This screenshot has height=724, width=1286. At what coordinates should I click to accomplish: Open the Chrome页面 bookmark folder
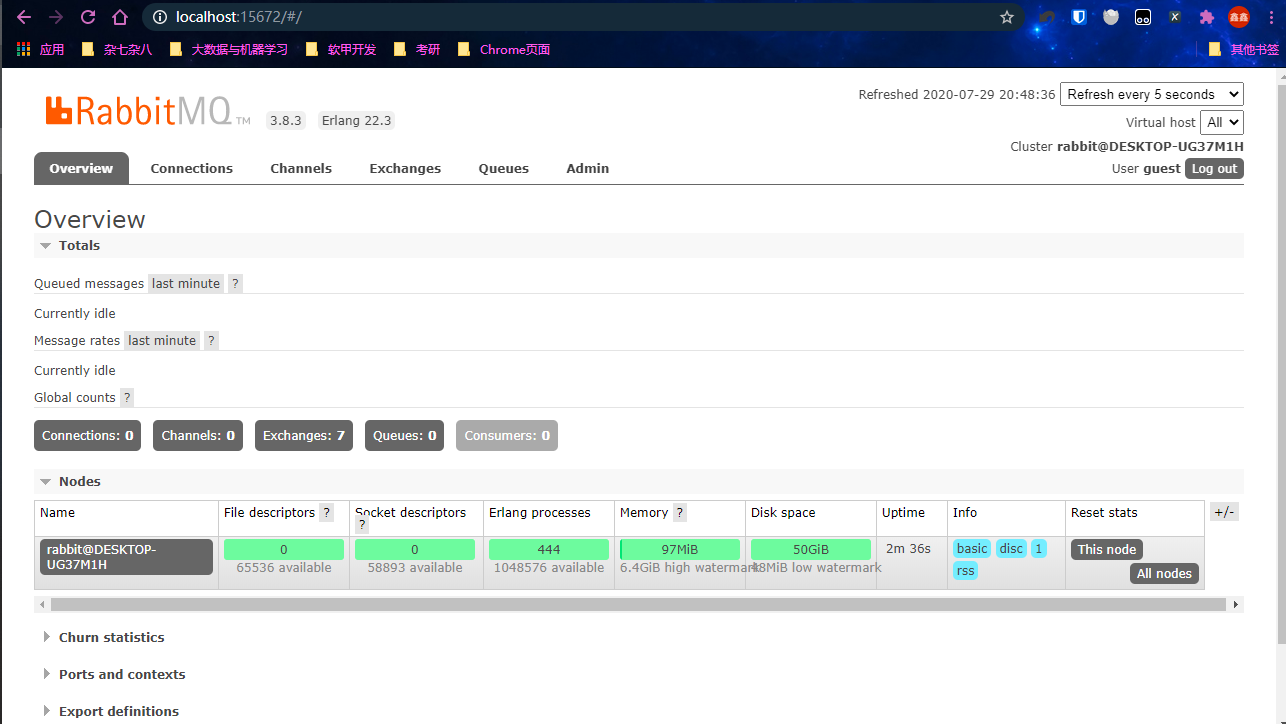pos(503,49)
